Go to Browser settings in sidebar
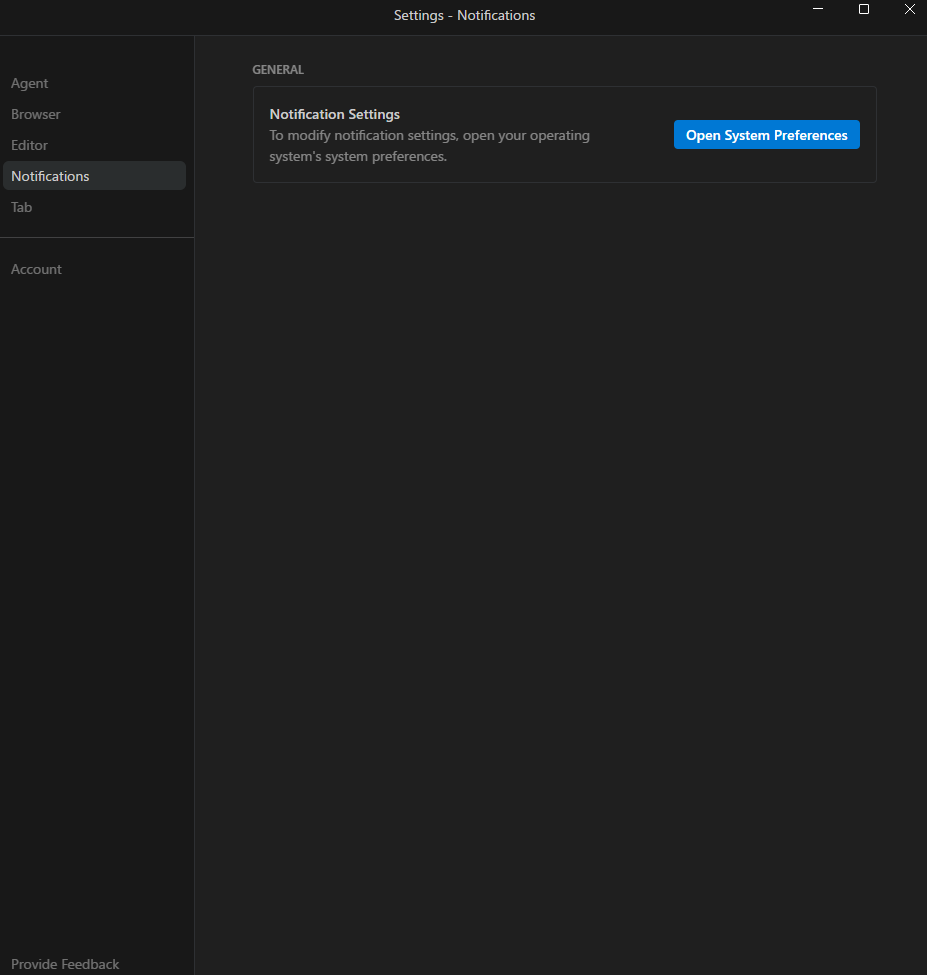Image resolution: width=927 pixels, height=975 pixels. point(36,114)
